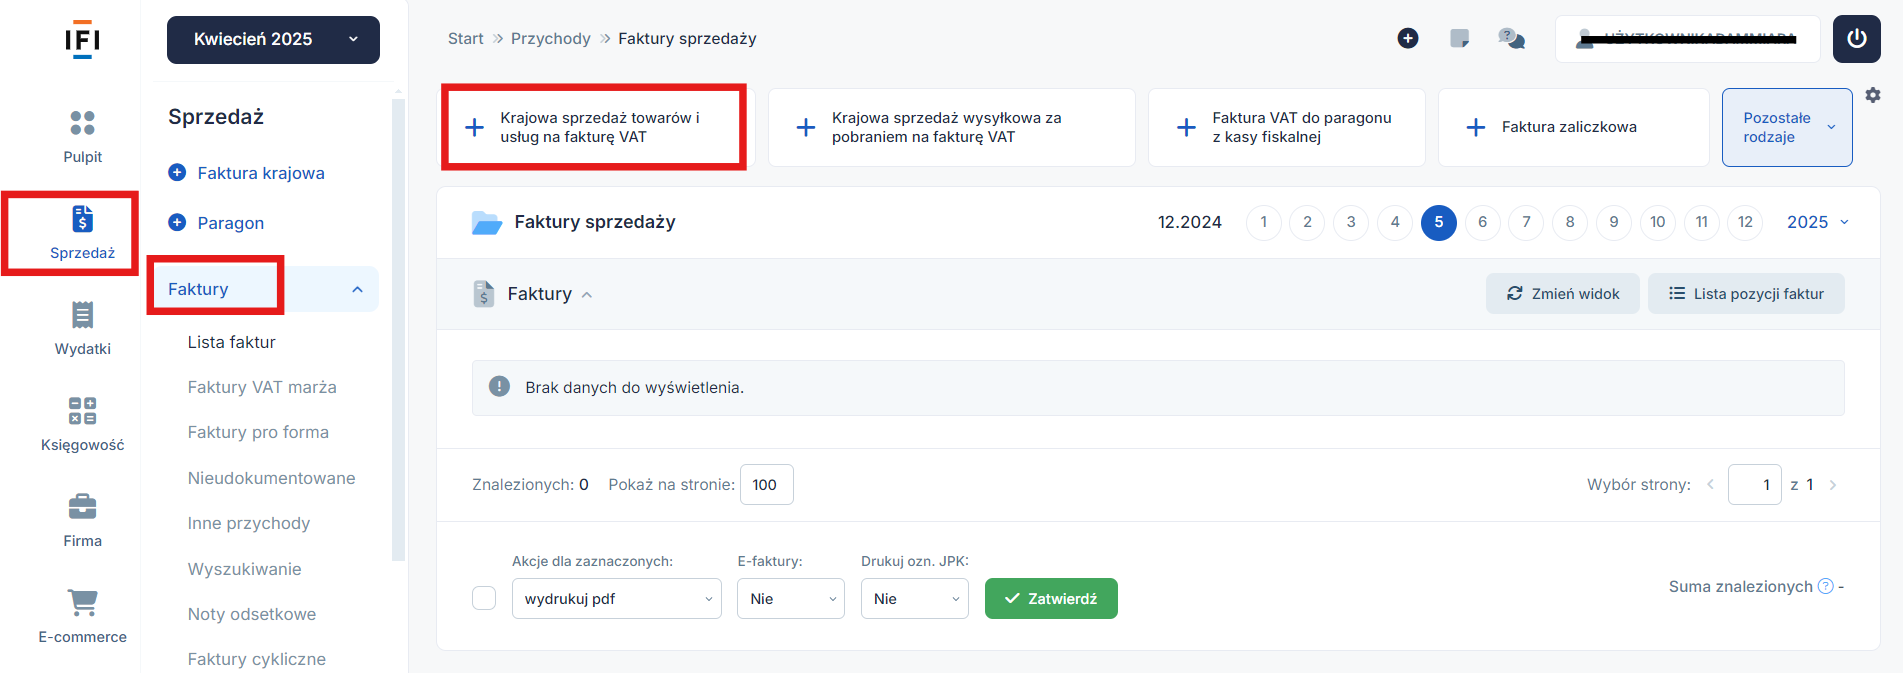Collapse the Faktury panel header chevron

(x=587, y=295)
